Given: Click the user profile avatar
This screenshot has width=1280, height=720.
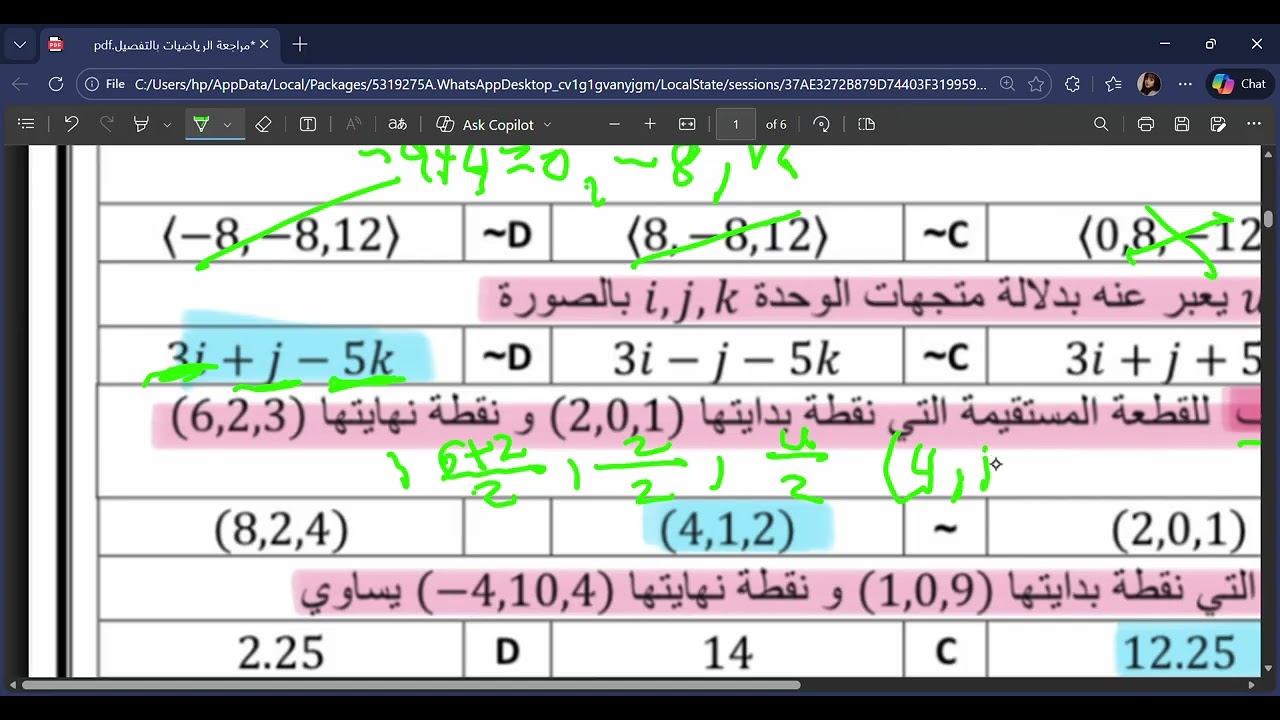Looking at the screenshot, I should (x=1149, y=84).
